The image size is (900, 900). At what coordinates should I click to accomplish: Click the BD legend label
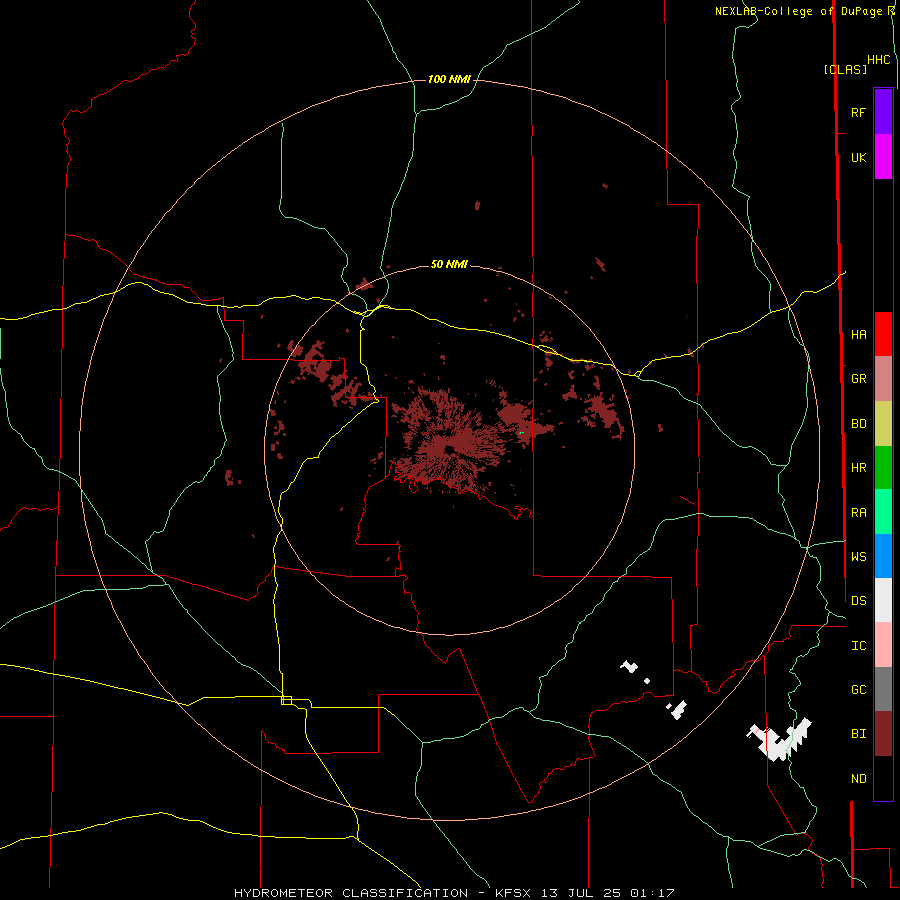click(858, 424)
